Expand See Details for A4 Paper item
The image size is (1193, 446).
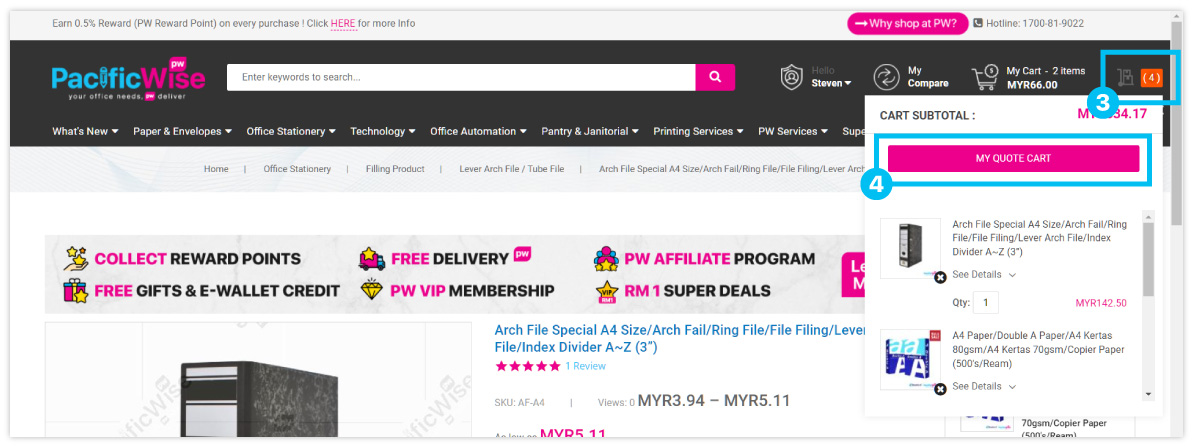984,387
